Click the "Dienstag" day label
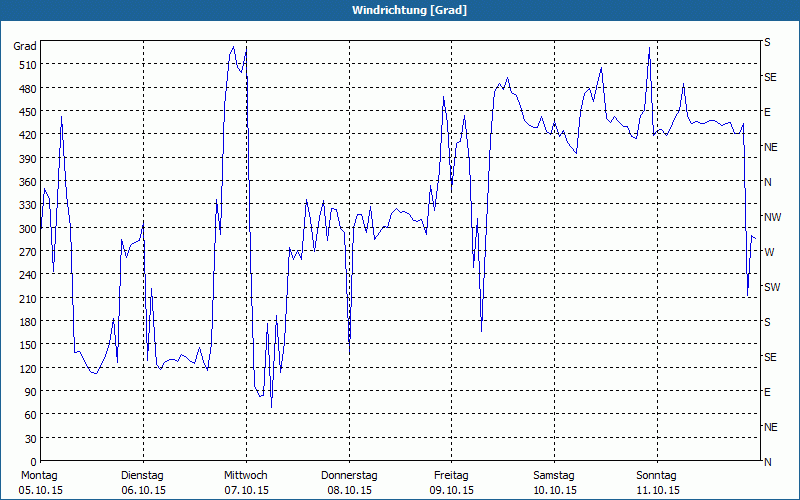800x500 pixels. pyautogui.click(x=142, y=476)
